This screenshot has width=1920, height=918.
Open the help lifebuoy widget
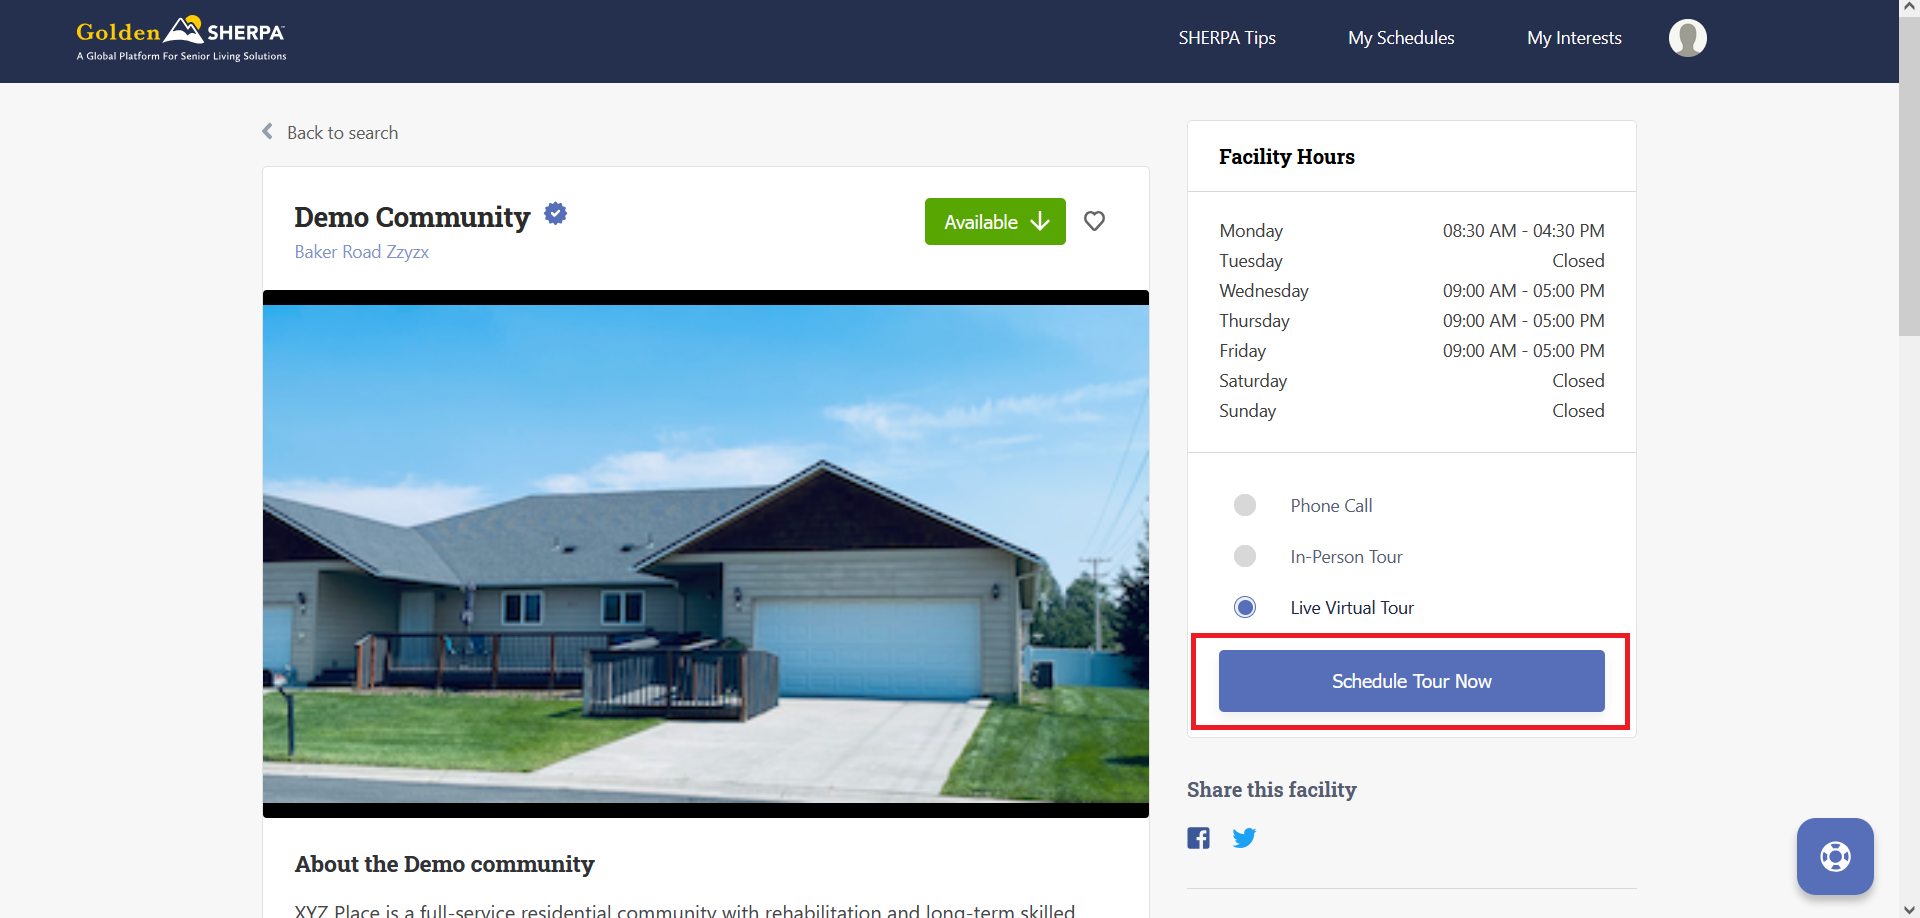click(1835, 856)
